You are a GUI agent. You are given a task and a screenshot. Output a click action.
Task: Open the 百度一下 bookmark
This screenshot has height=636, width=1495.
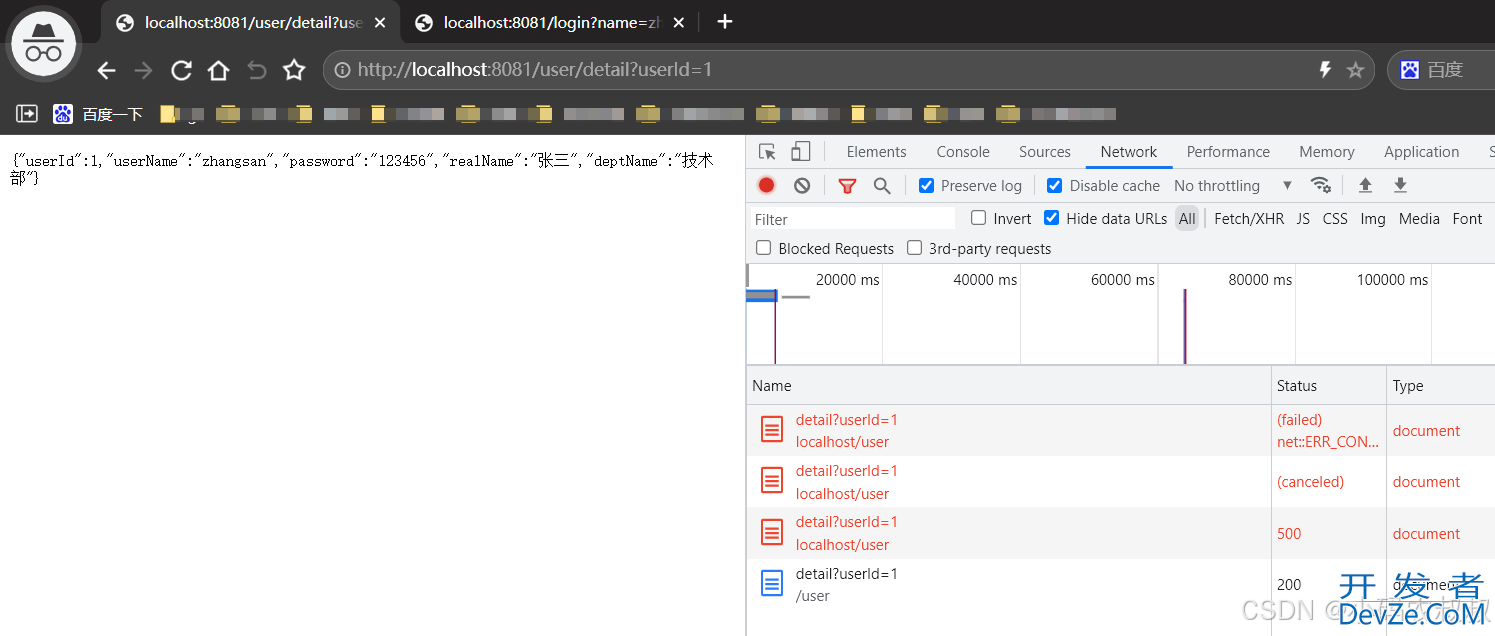(98, 114)
